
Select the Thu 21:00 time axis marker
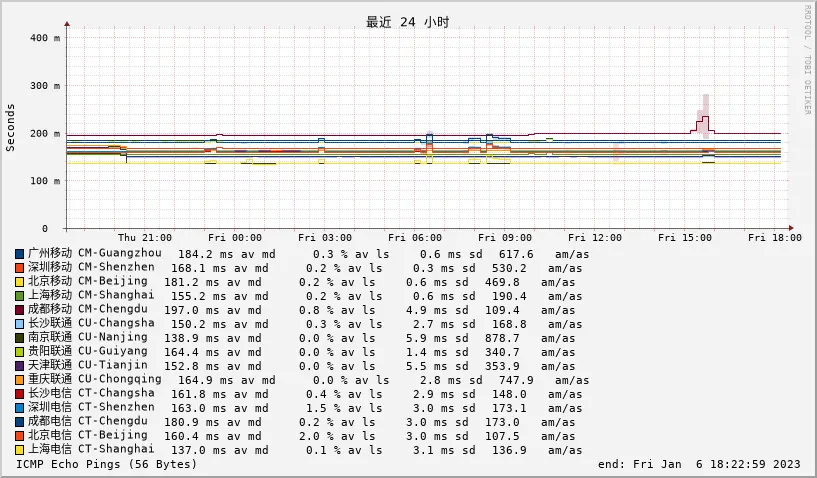145,238
